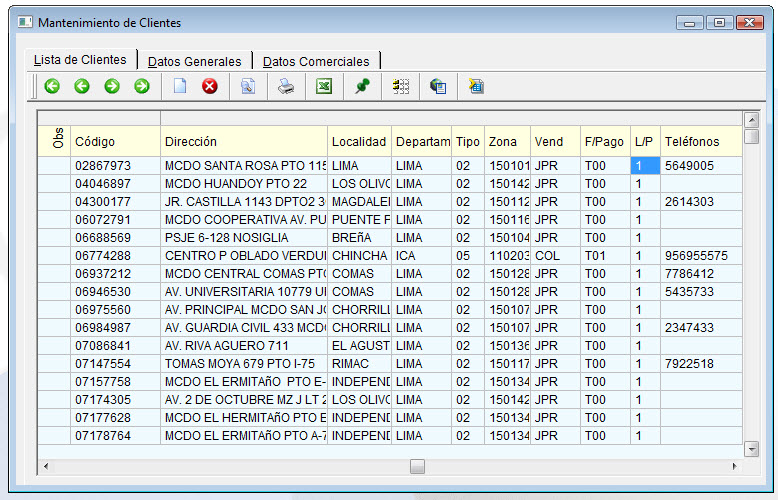Image resolution: width=778 pixels, height=500 pixels.
Task: Open the Datos Comerciales tab
Action: pos(316,61)
